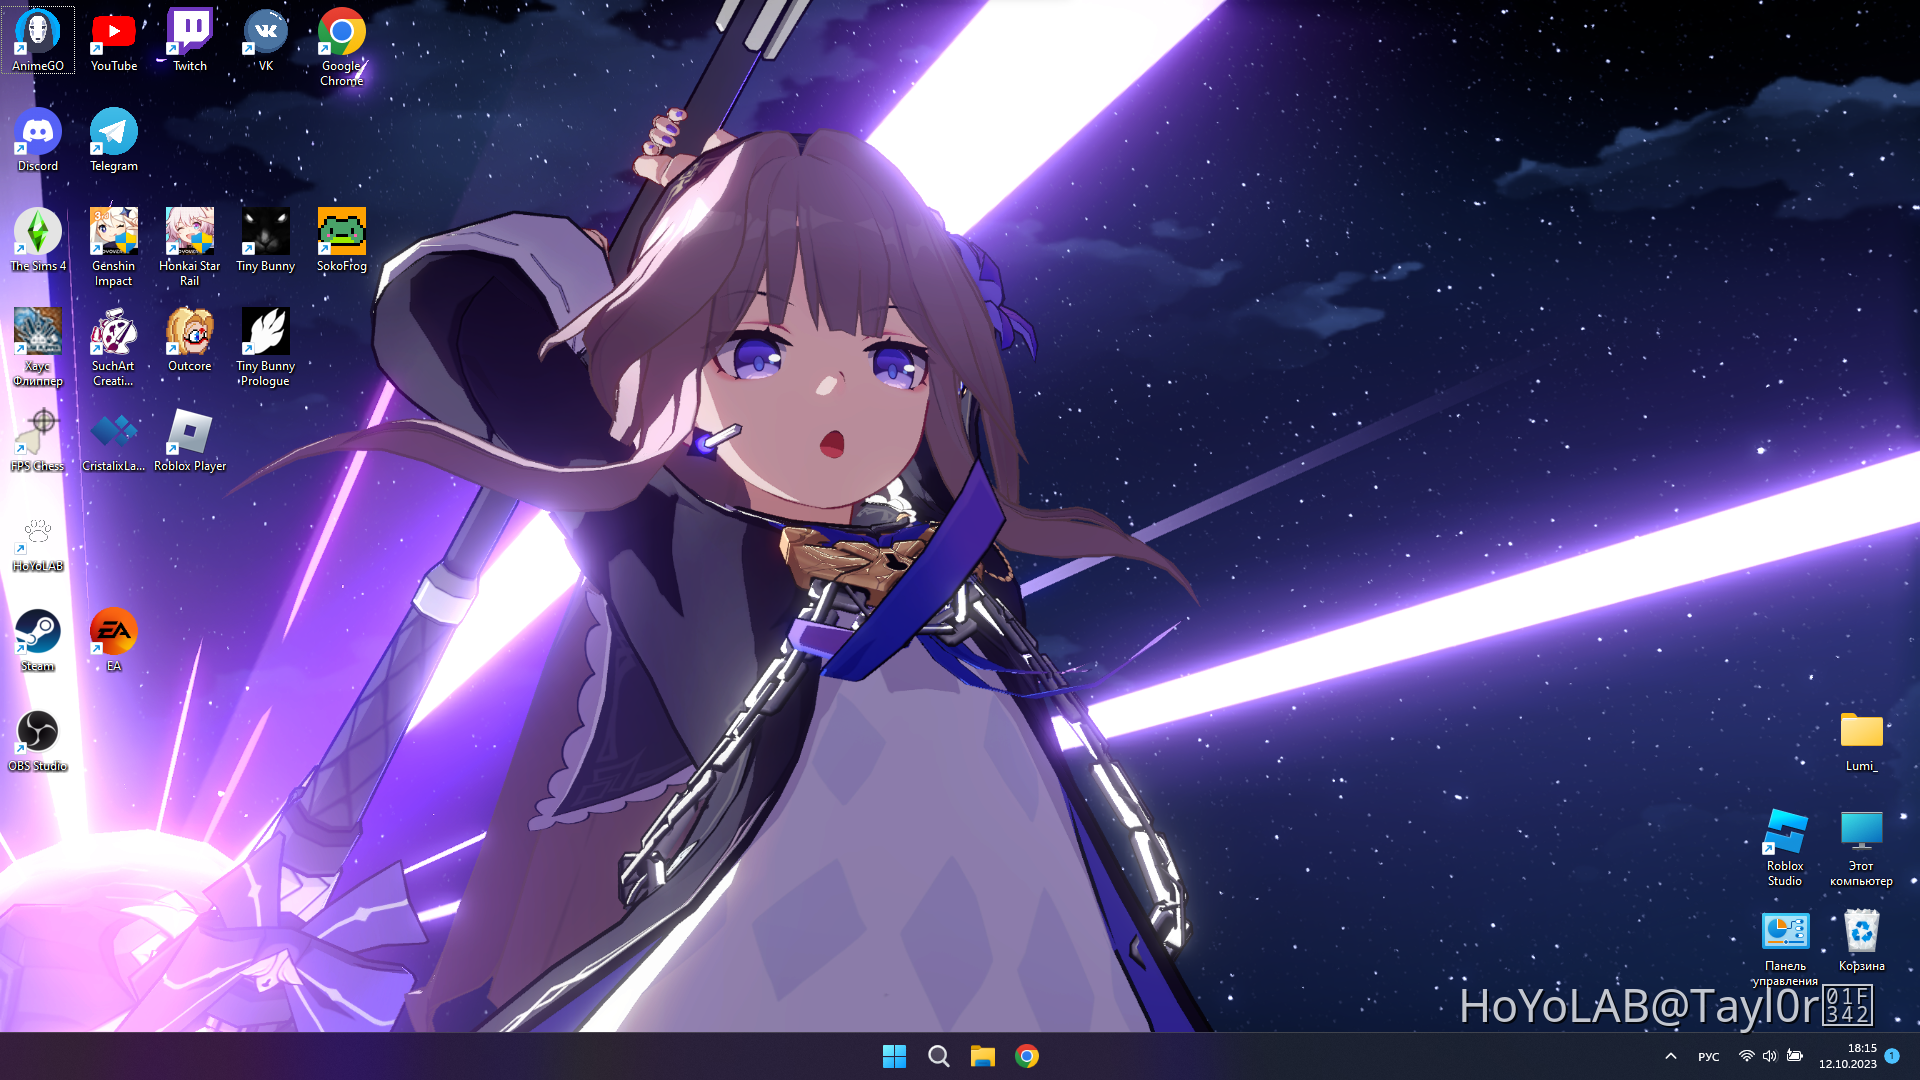Select the FPS Chess icon
Viewport: 1920px width, 1080px height.
click(38, 440)
